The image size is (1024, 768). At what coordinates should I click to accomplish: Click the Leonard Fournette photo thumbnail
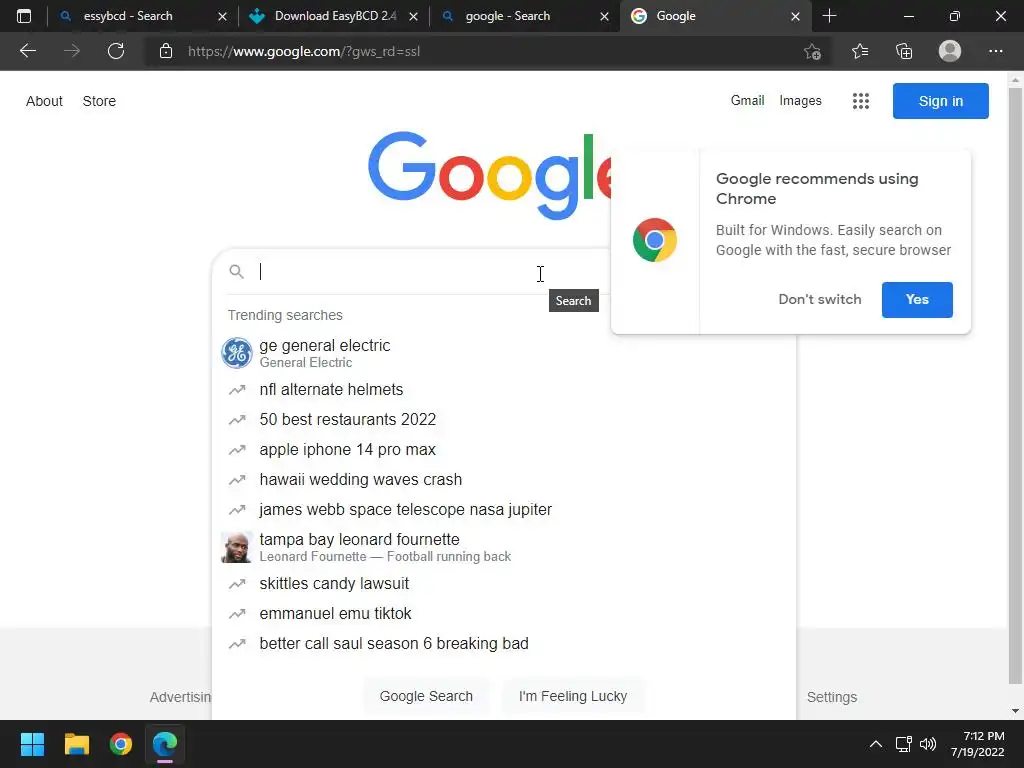(236, 547)
